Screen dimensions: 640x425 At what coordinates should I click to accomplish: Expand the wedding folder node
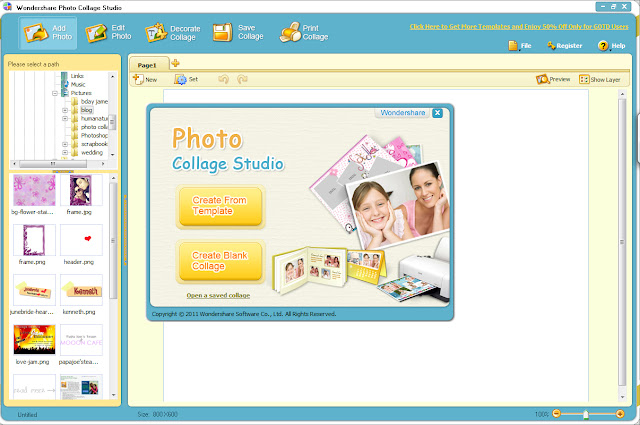click(x=65, y=153)
